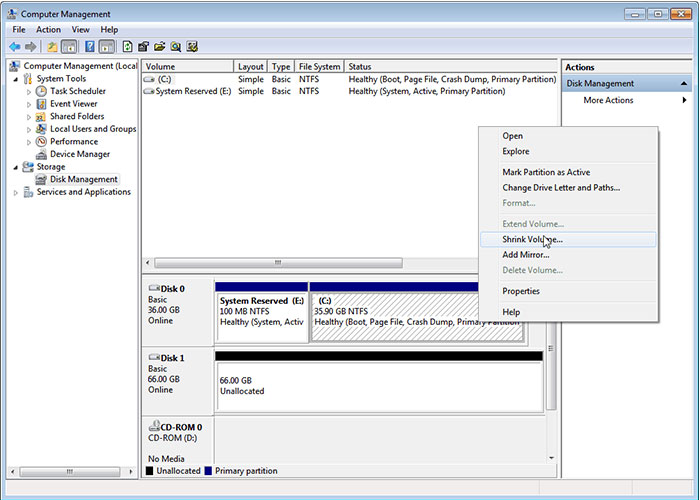Viewport: 700px width, 500px height.
Task: Click the File System column header
Action: pyautogui.click(x=319, y=67)
